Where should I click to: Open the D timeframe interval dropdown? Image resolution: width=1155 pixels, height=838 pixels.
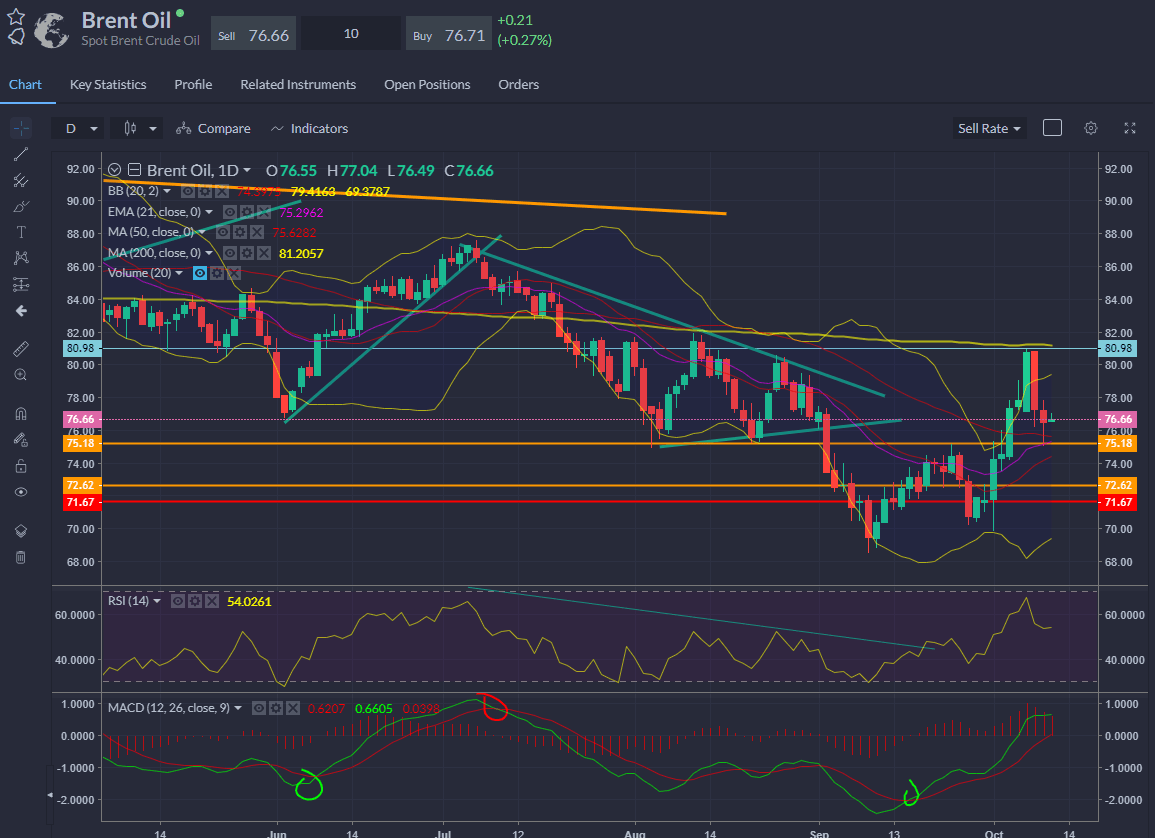pos(81,128)
